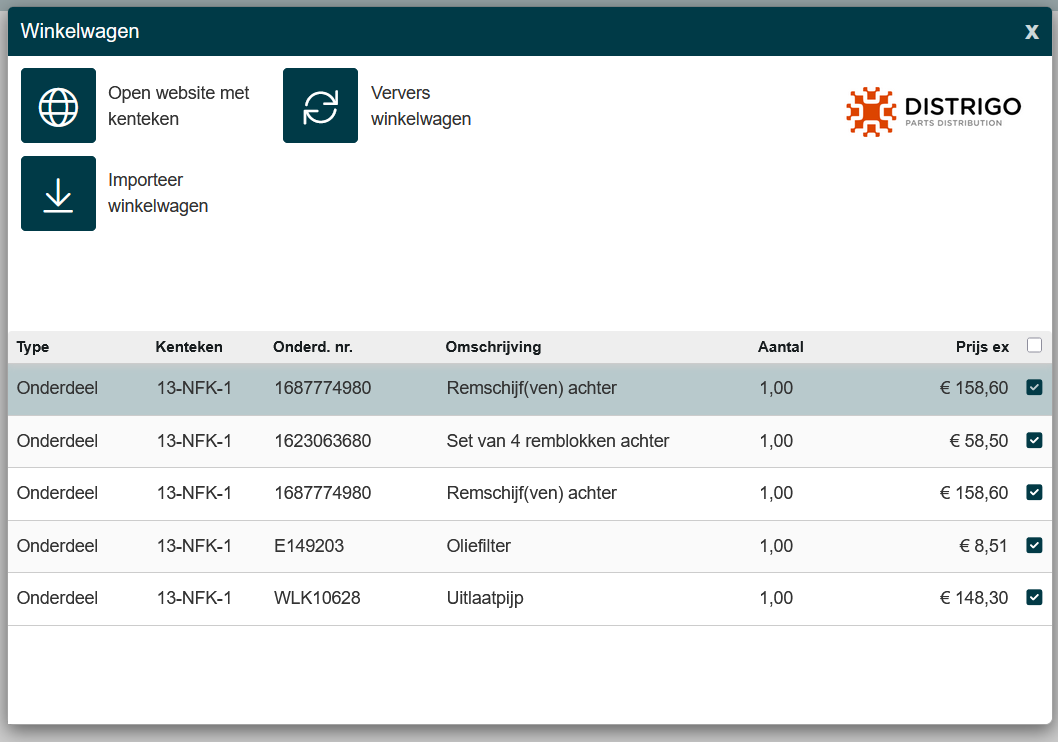Viewport: 1058px width, 742px height.
Task: Select the 'Ververs winkelwagen' label
Action: [x=420, y=106]
